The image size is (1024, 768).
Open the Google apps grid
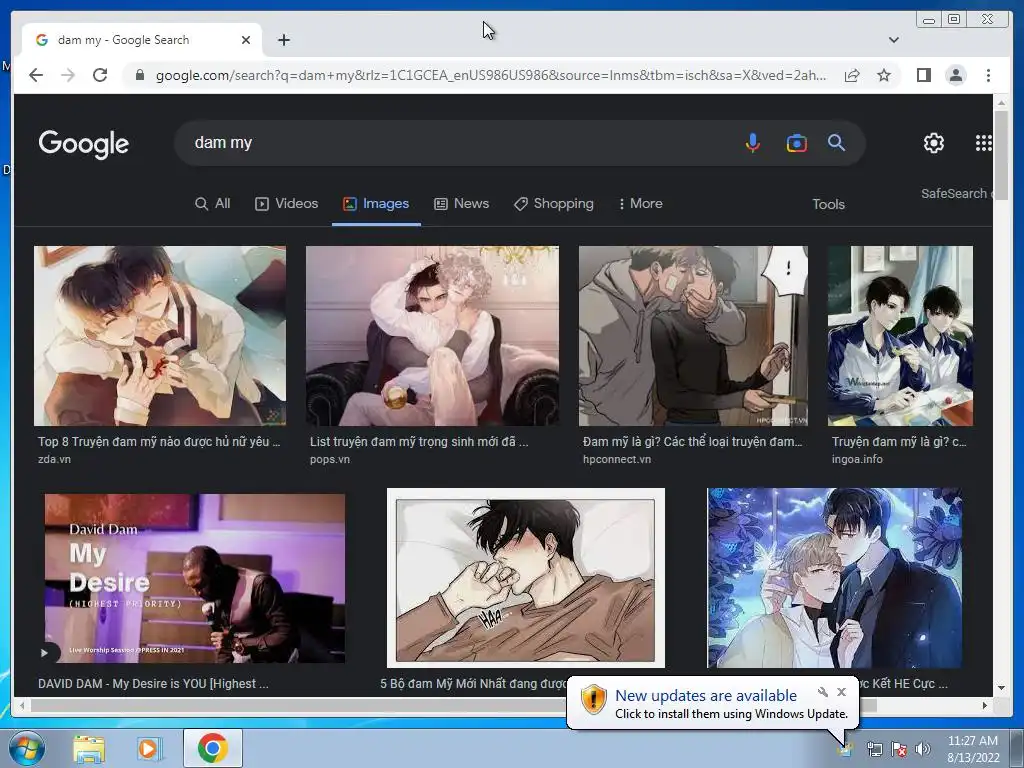coord(983,142)
